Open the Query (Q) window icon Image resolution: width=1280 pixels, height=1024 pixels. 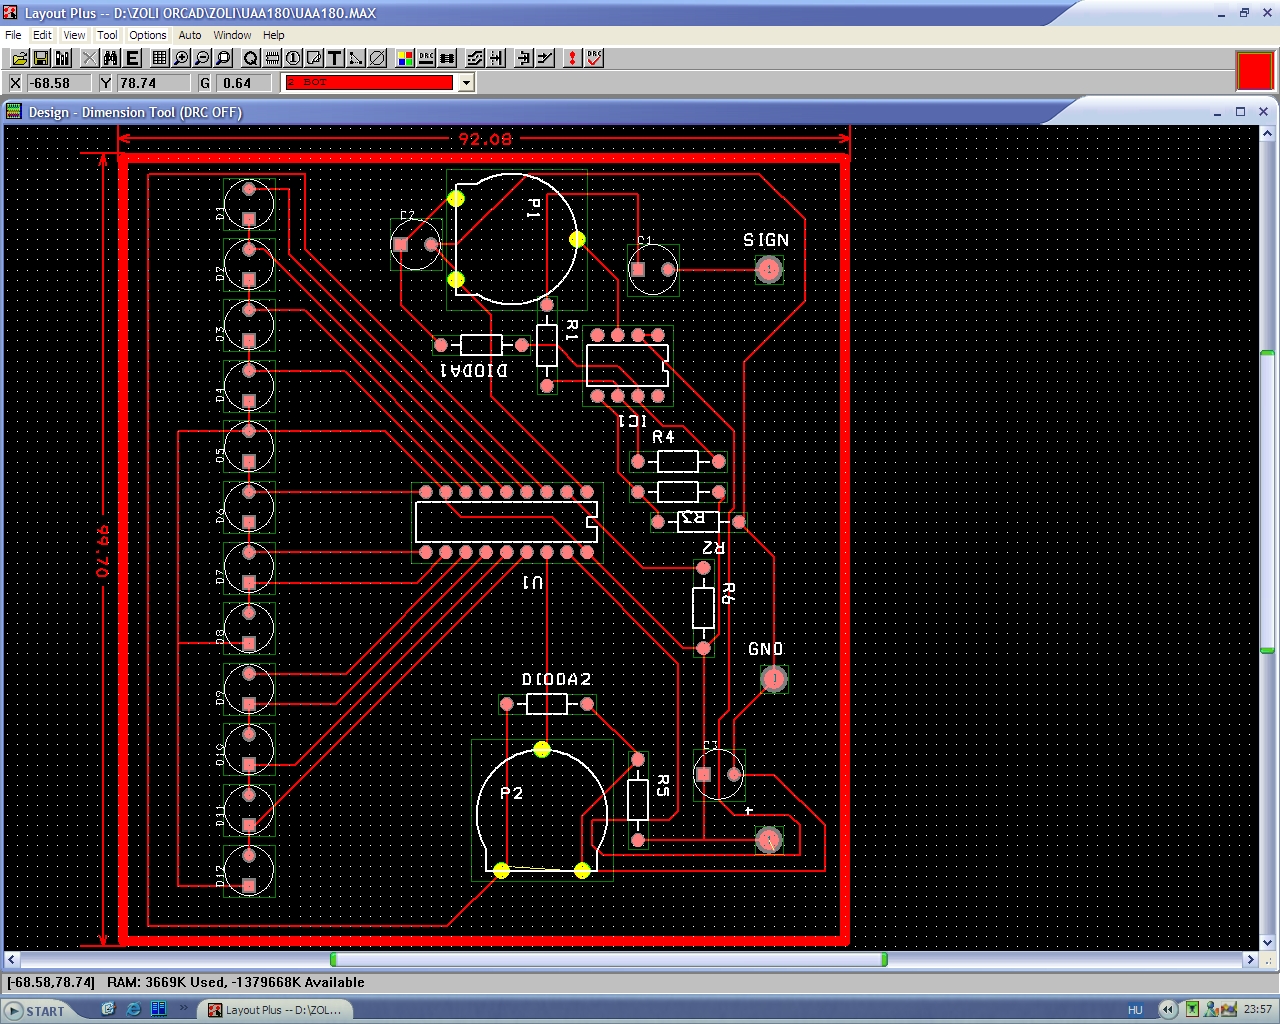pos(251,58)
